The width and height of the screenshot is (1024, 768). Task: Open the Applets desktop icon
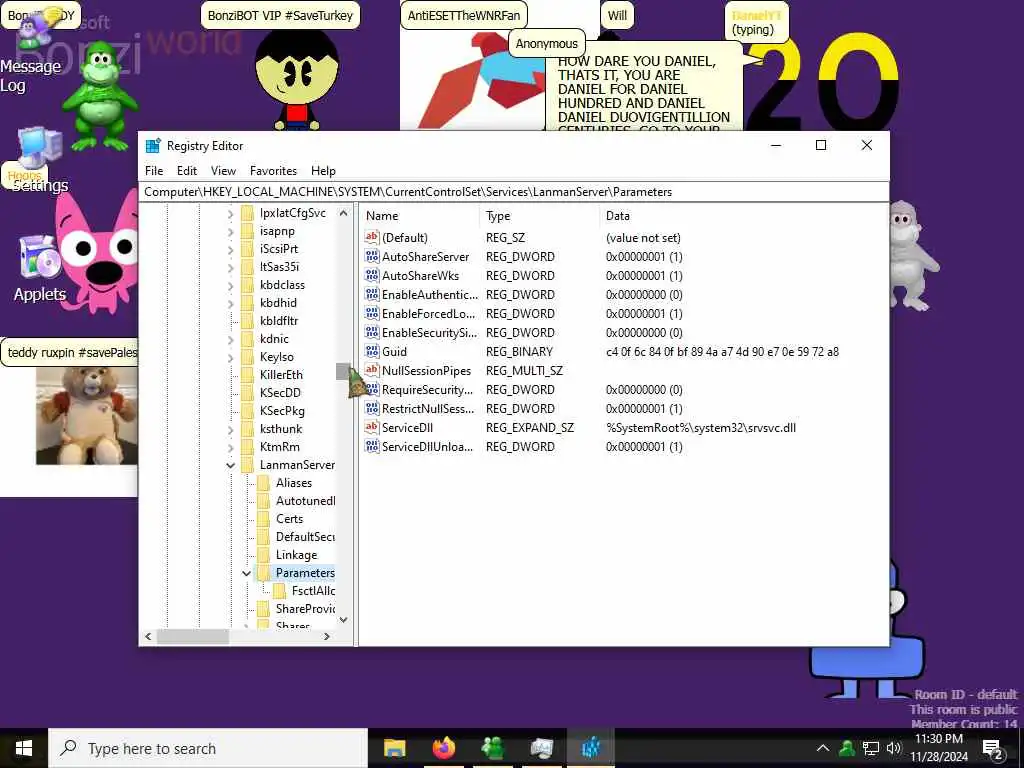[x=40, y=268]
